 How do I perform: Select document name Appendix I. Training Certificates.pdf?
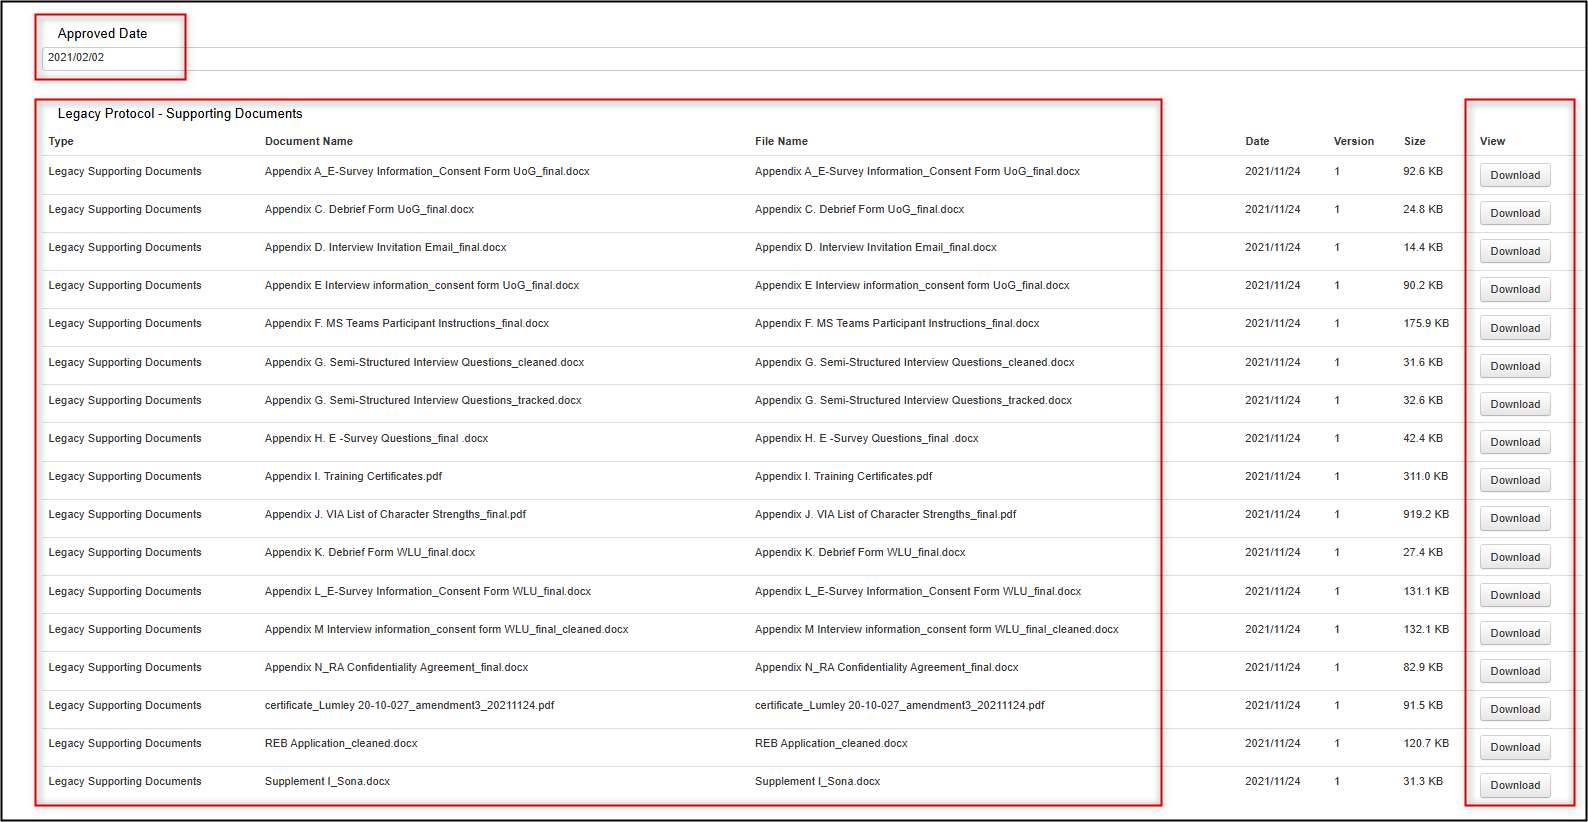(353, 476)
